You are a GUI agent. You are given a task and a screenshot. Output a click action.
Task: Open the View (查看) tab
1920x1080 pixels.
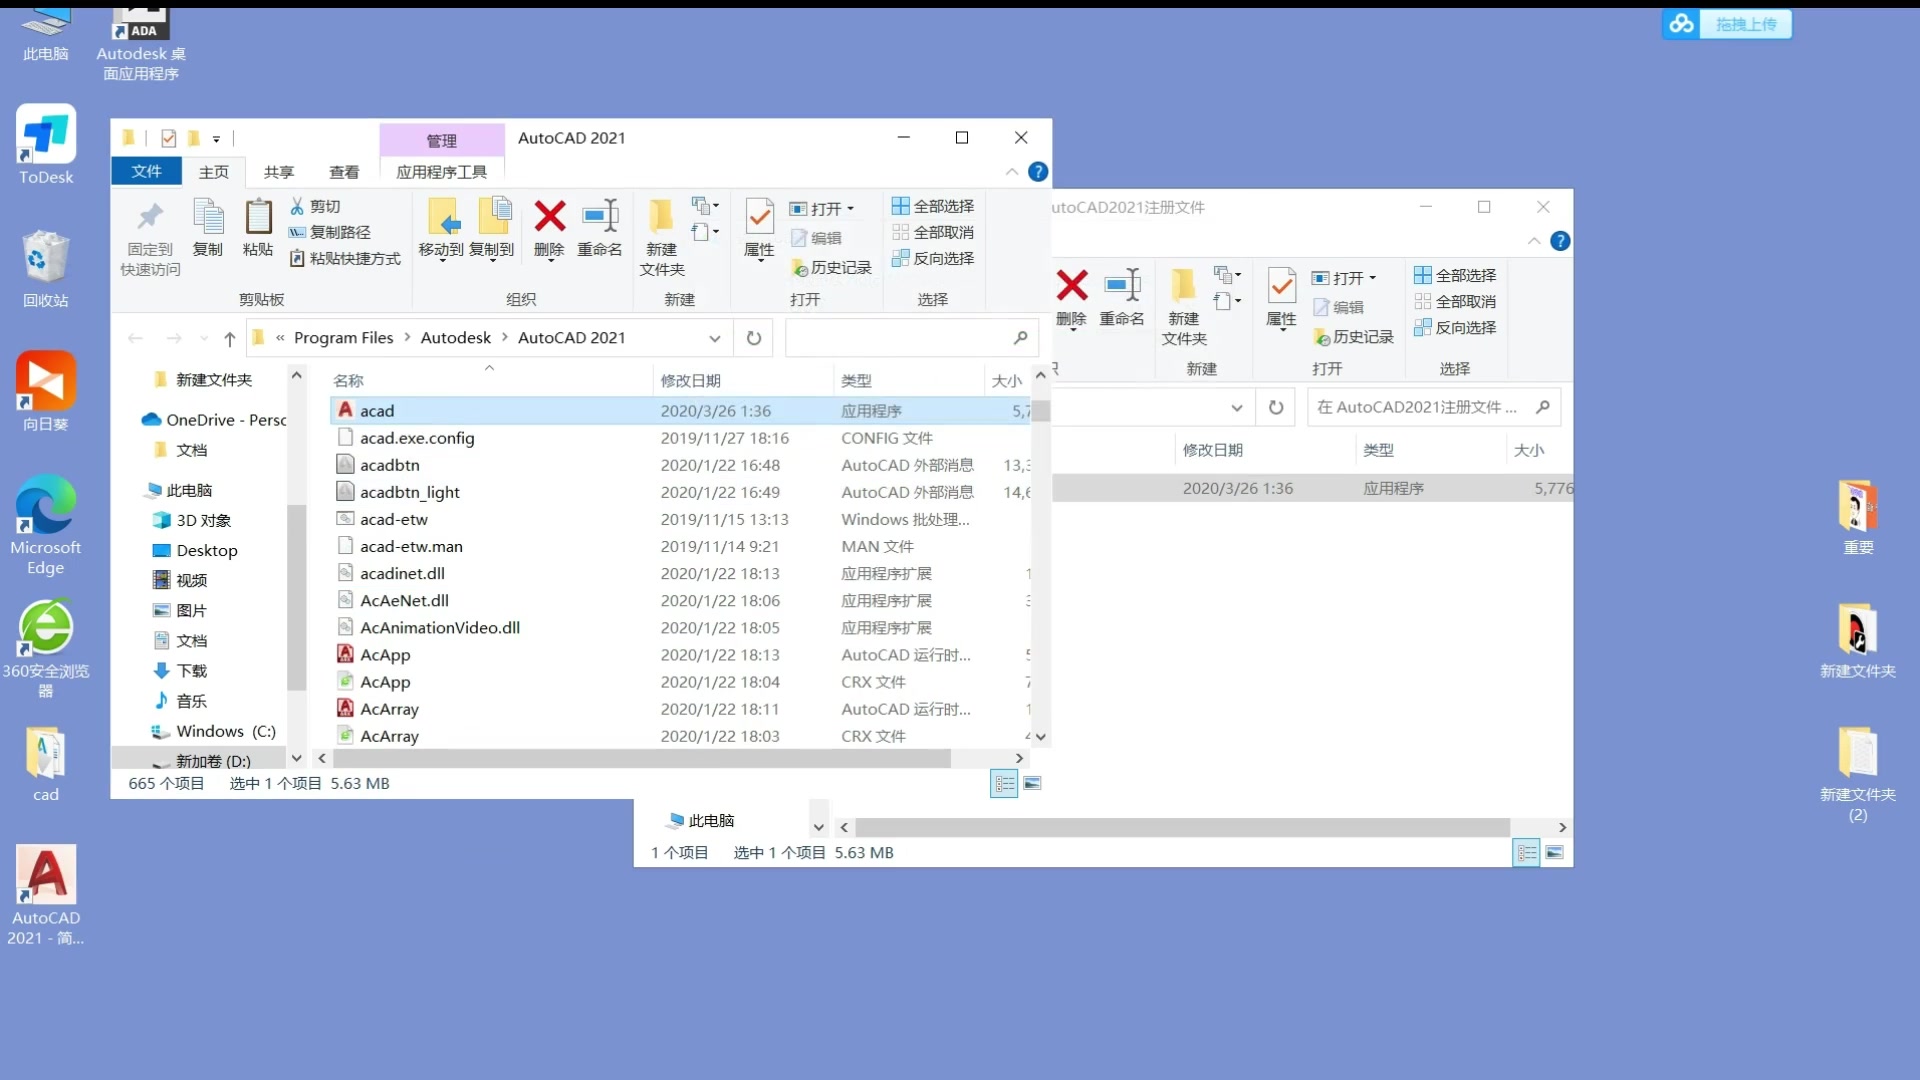coord(344,172)
